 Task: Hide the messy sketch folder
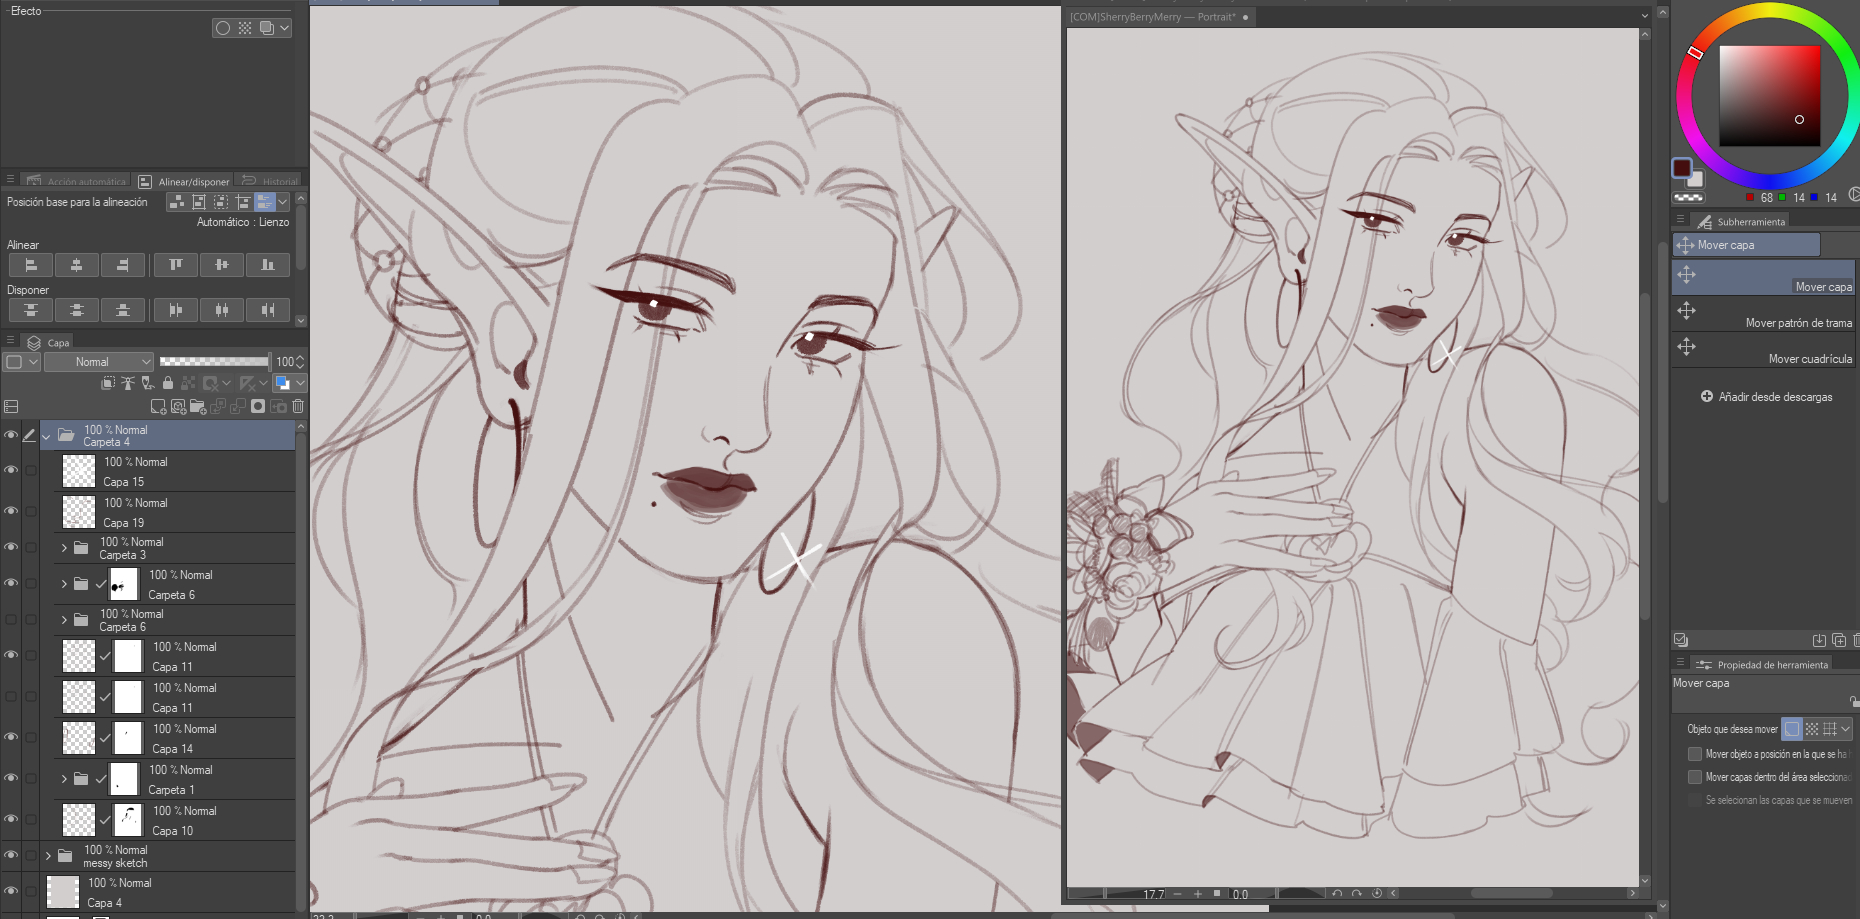pyautogui.click(x=11, y=856)
